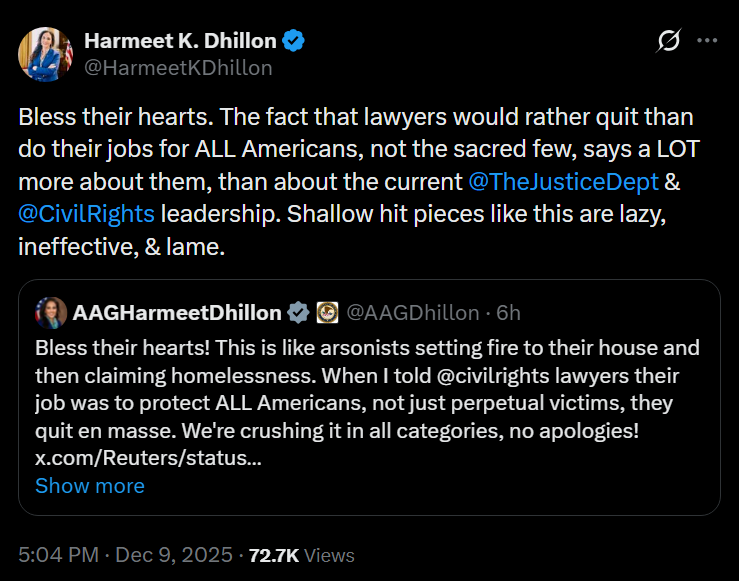This screenshot has width=739, height=581.
Task: Click the @AAGDhillon handle
Action: point(411,313)
